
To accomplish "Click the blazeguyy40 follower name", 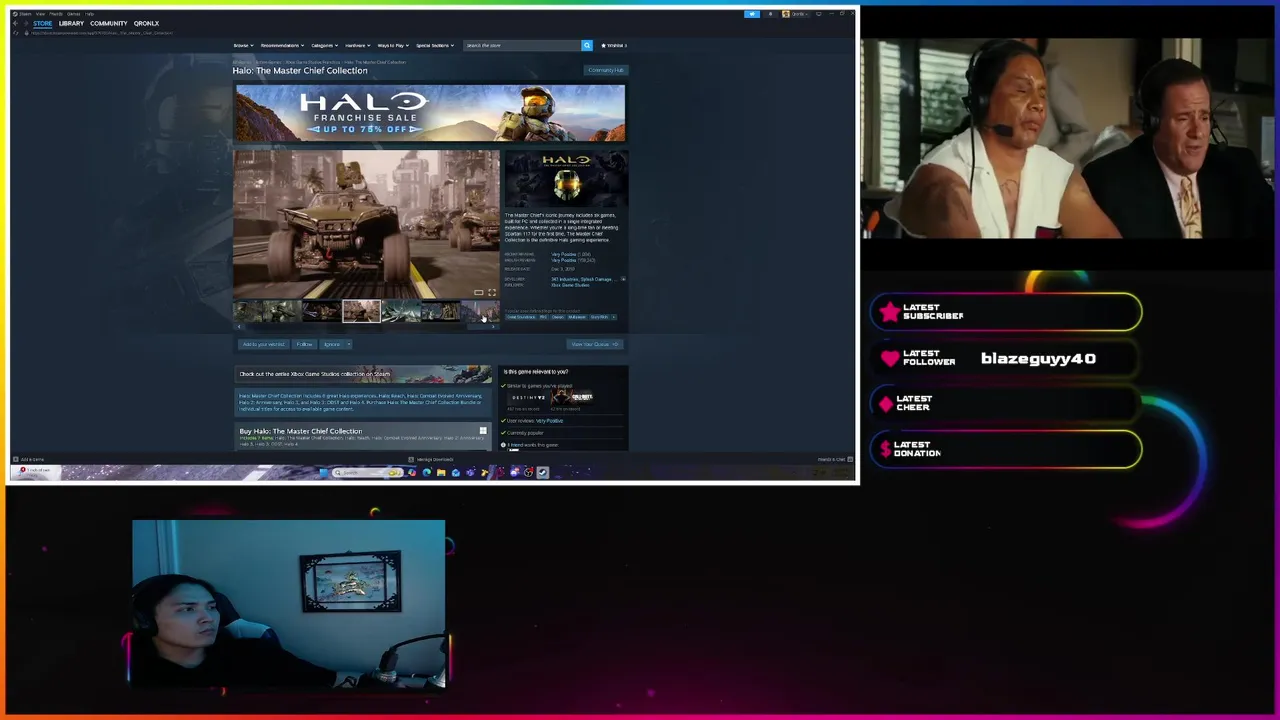I will (1038, 358).
